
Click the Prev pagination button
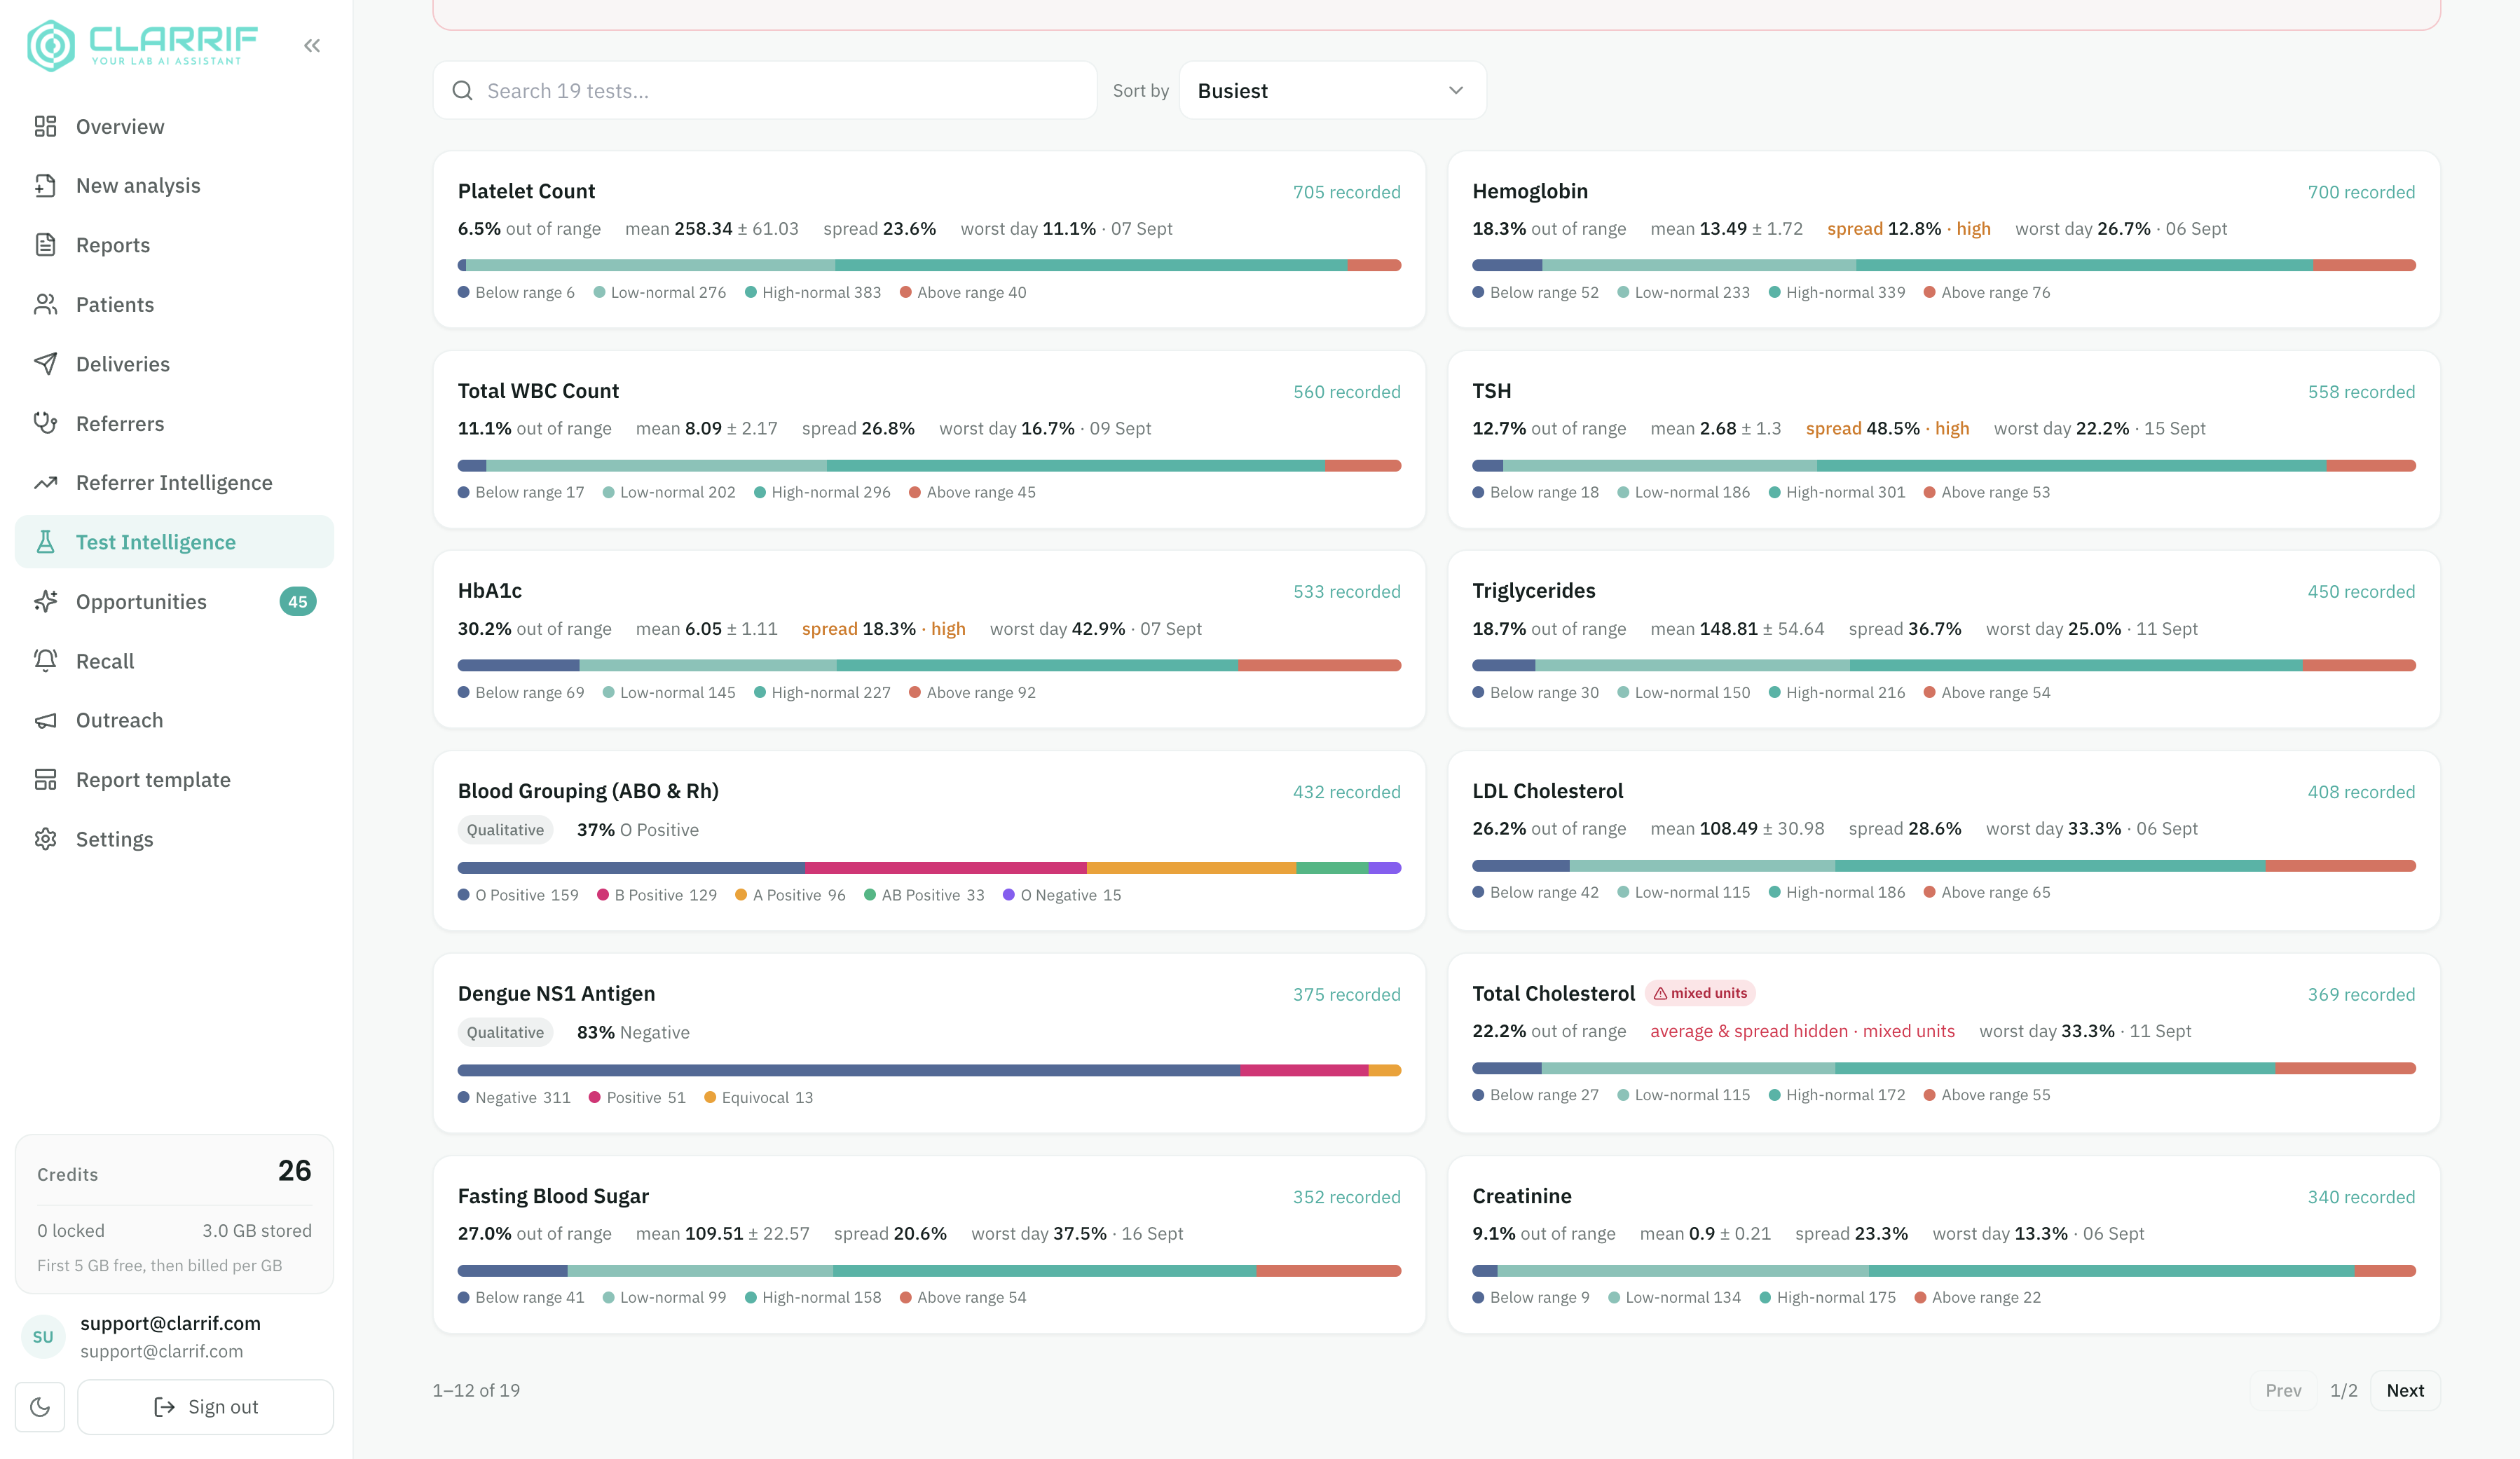[x=2283, y=1390]
